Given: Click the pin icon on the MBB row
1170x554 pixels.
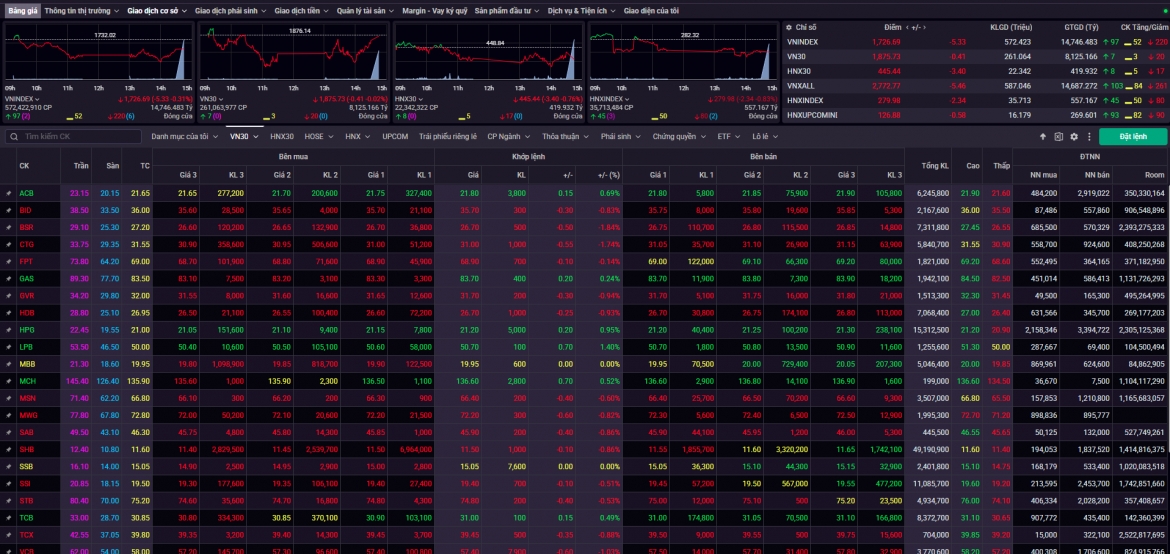Looking at the screenshot, I should [x=9, y=364].
